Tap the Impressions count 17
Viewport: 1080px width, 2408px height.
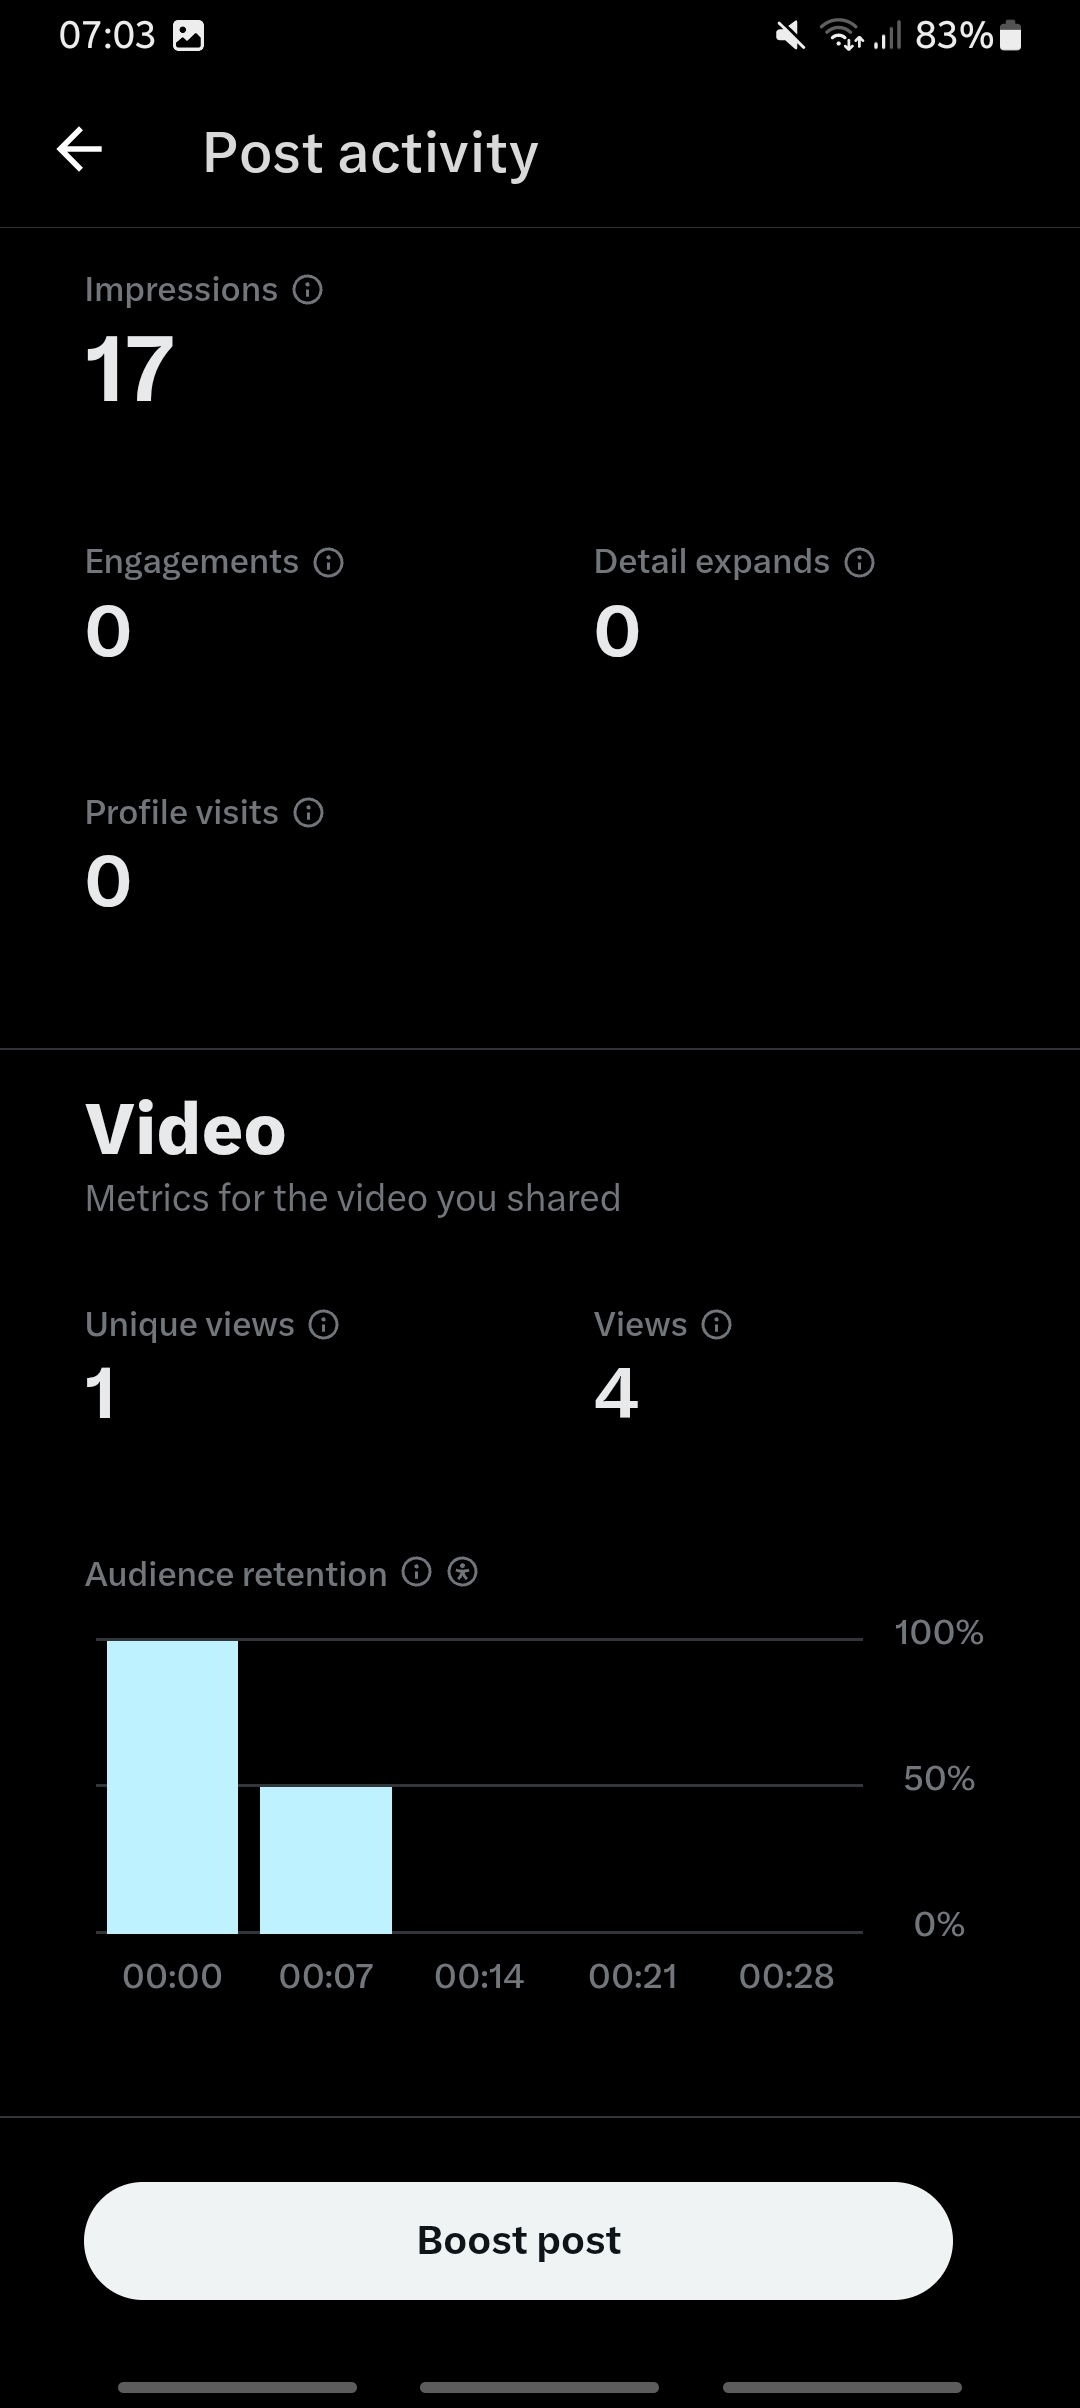(130, 369)
